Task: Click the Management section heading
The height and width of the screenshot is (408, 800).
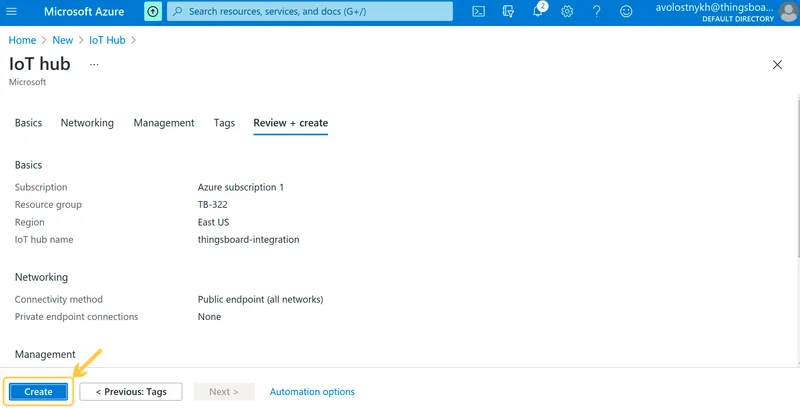Action: (x=45, y=354)
